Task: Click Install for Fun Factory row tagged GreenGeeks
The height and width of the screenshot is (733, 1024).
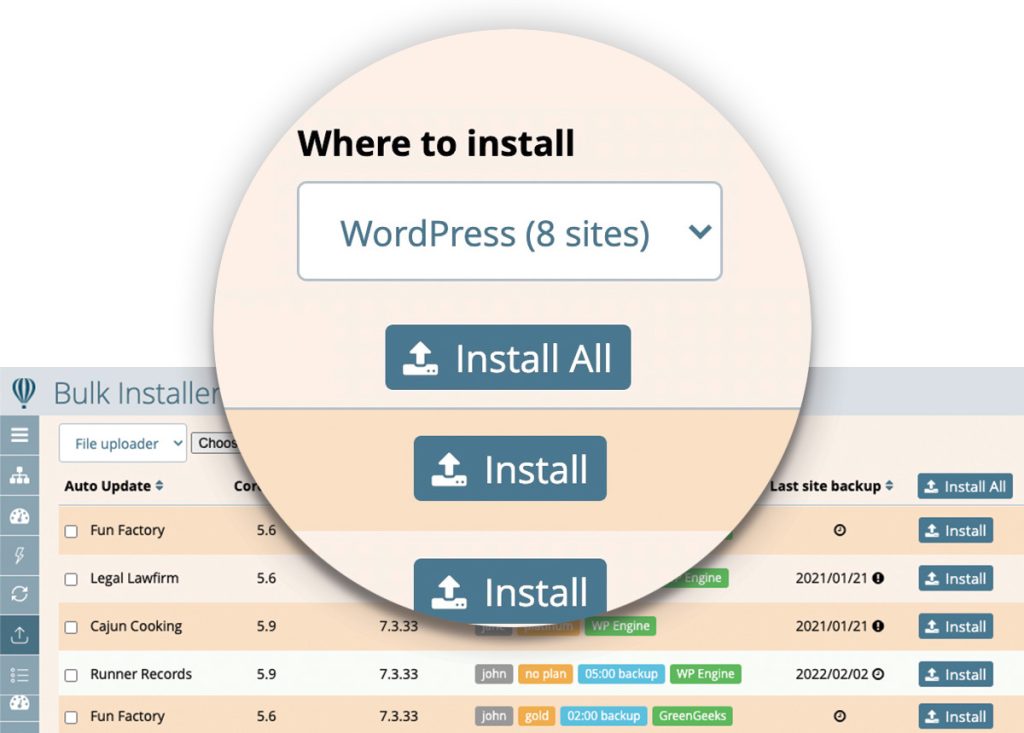Action: [955, 717]
